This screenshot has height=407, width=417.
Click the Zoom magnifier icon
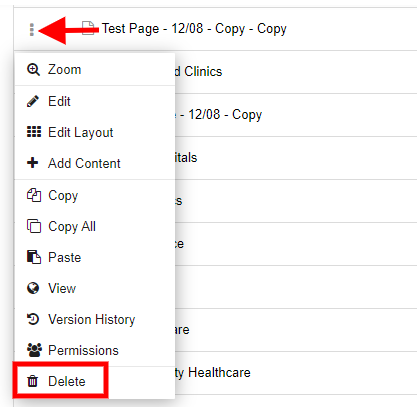(x=33, y=69)
